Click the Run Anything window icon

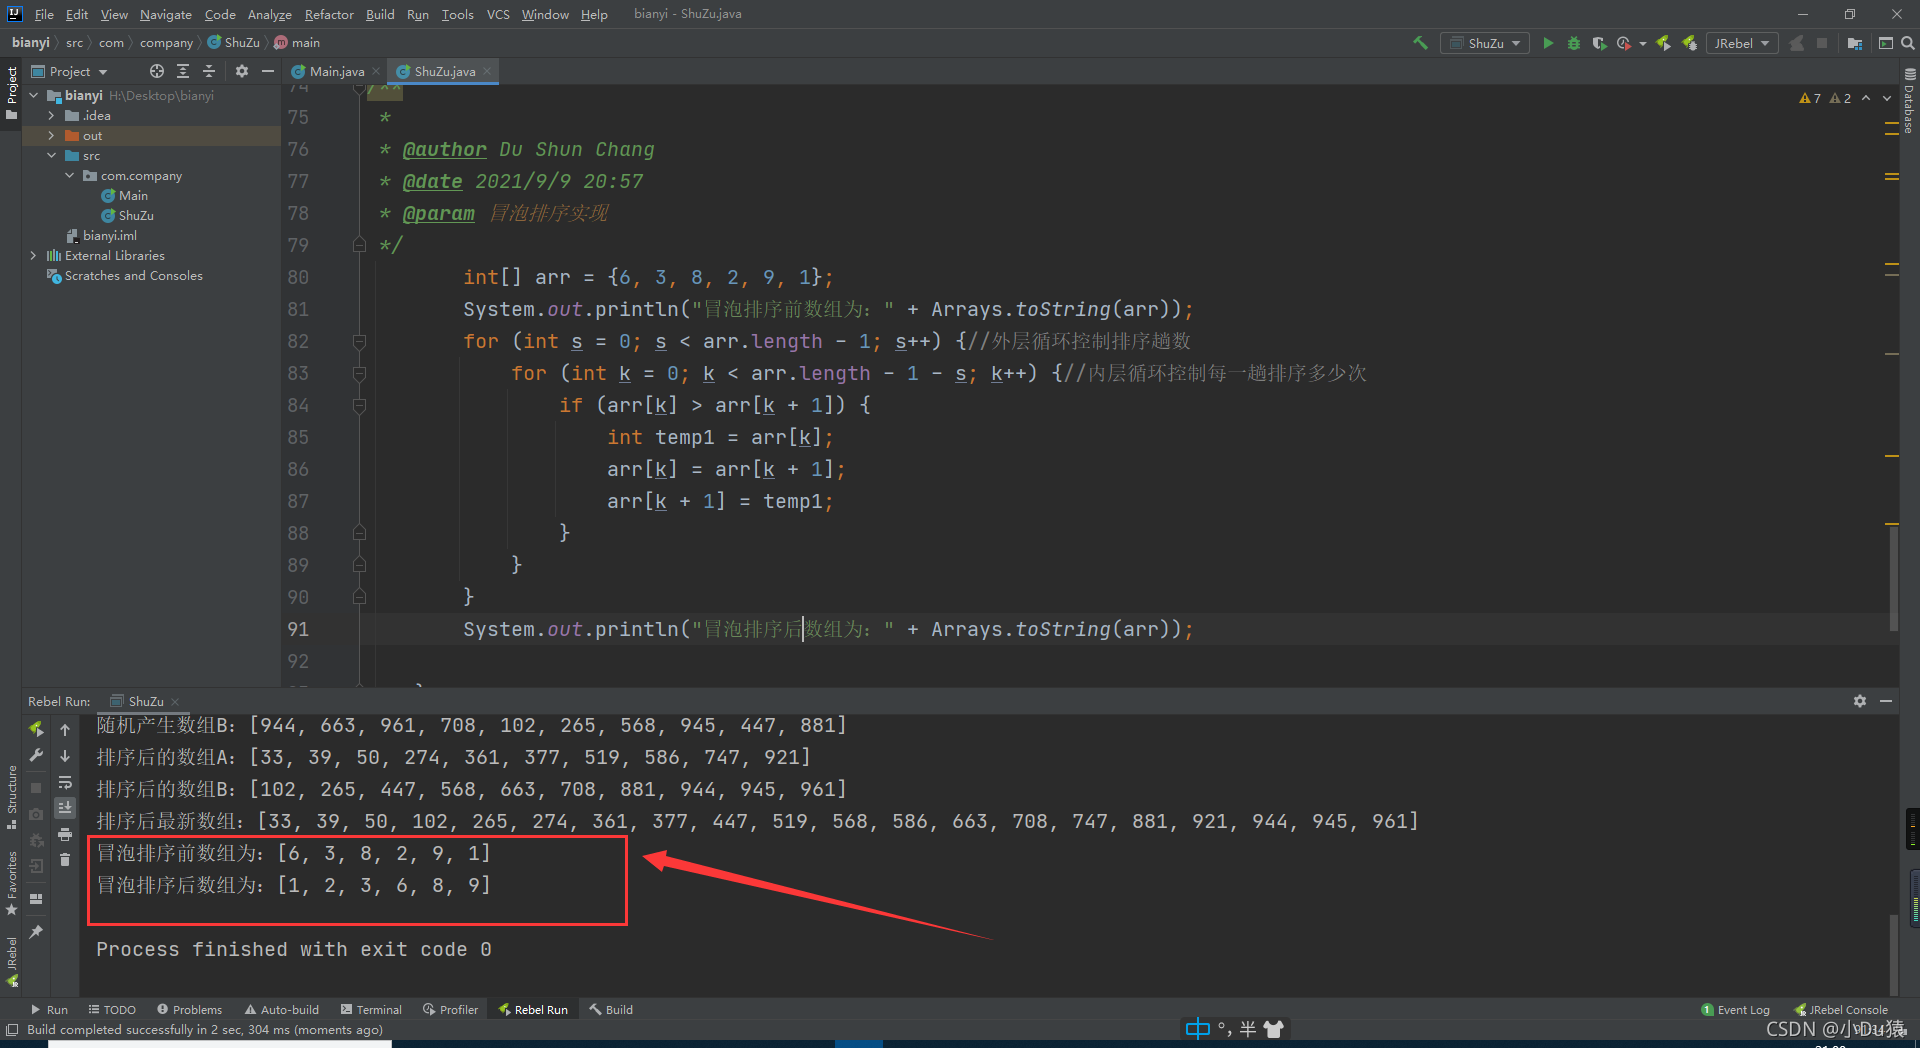pyautogui.click(x=1886, y=43)
